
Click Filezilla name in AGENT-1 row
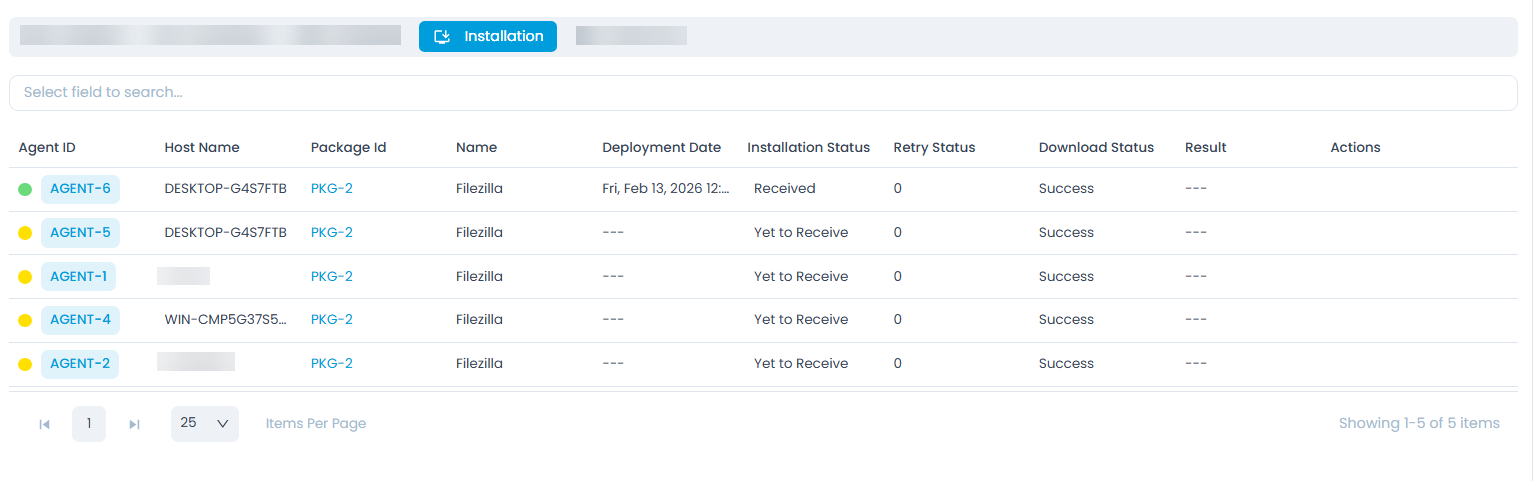tap(480, 277)
